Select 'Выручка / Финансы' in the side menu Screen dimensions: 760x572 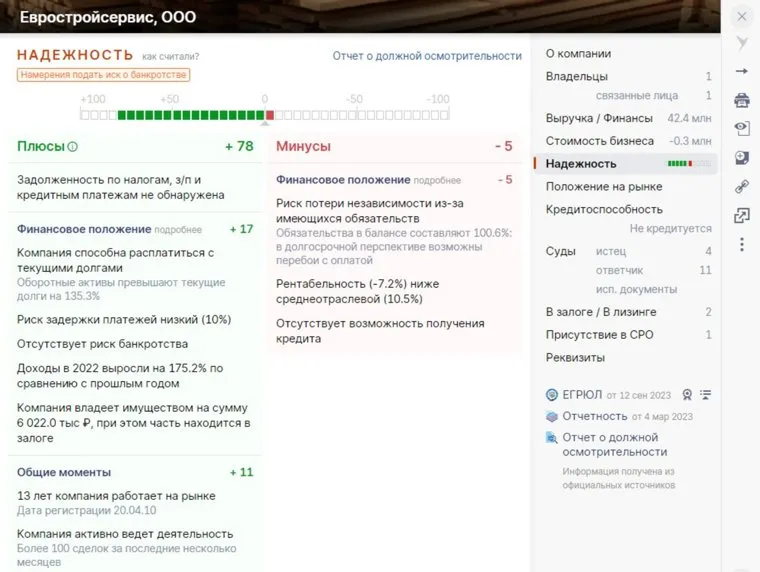598,118
